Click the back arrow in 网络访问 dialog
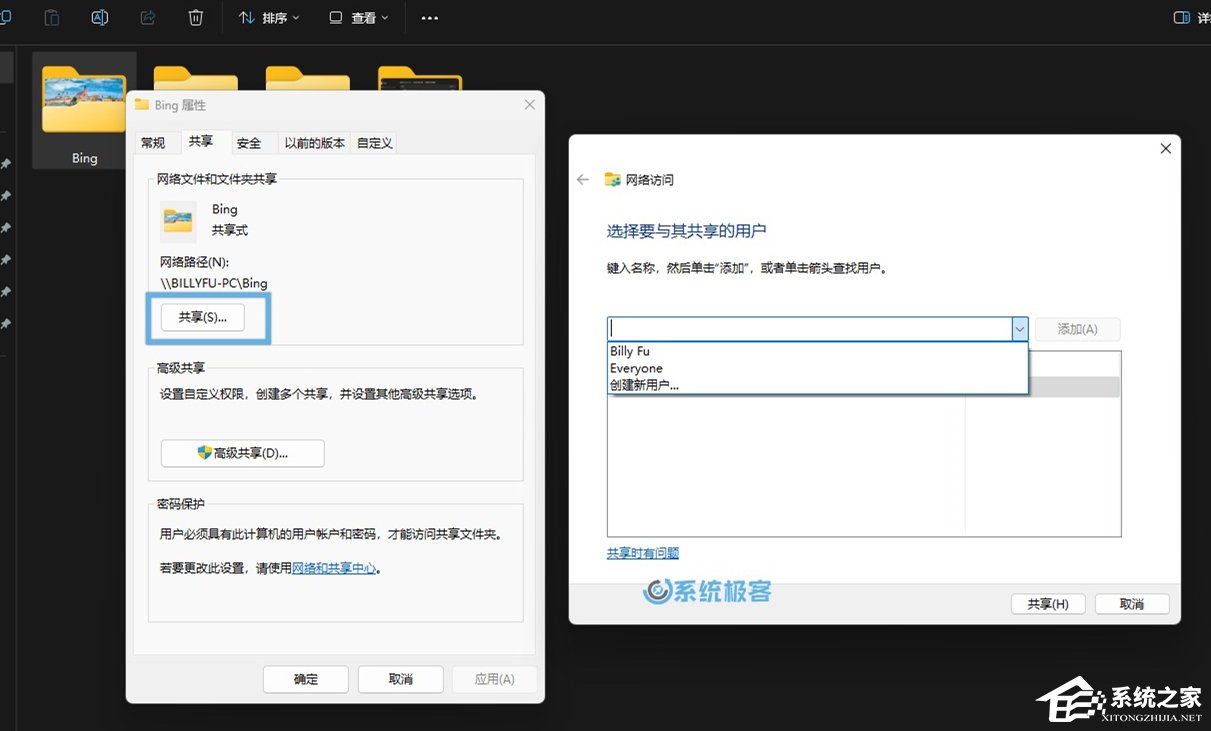The image size is (1211, 731). click(x=583, y=180)
